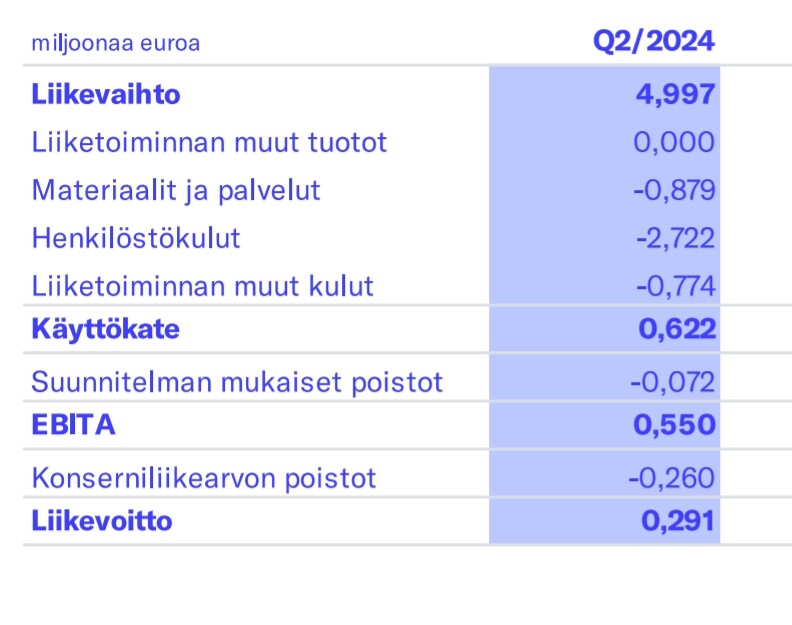
Task: Select the -0,879 value cell
Action: (674, 190)
